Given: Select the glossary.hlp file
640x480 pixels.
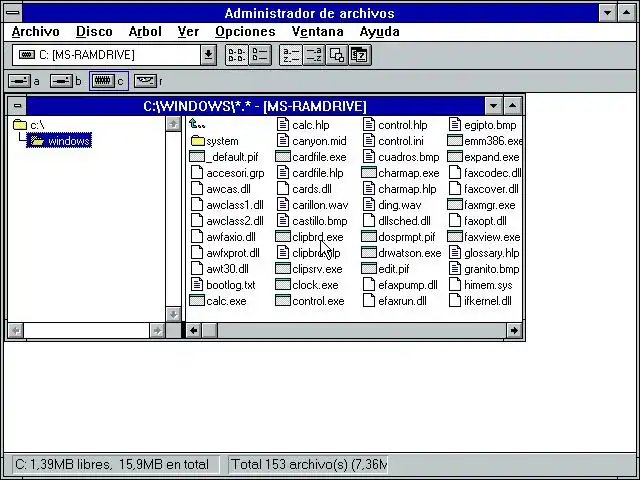Looking at the screenshot, I should click(x=484, y=253).
